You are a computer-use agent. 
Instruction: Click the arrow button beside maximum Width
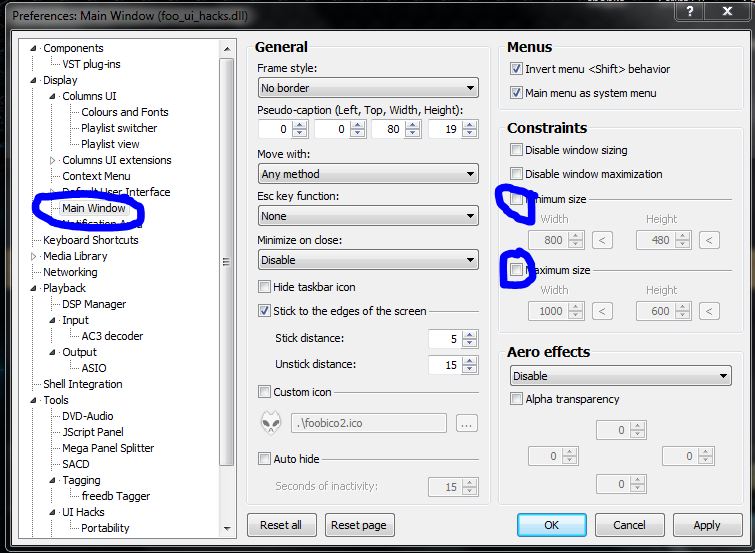[x=602, y=311]
